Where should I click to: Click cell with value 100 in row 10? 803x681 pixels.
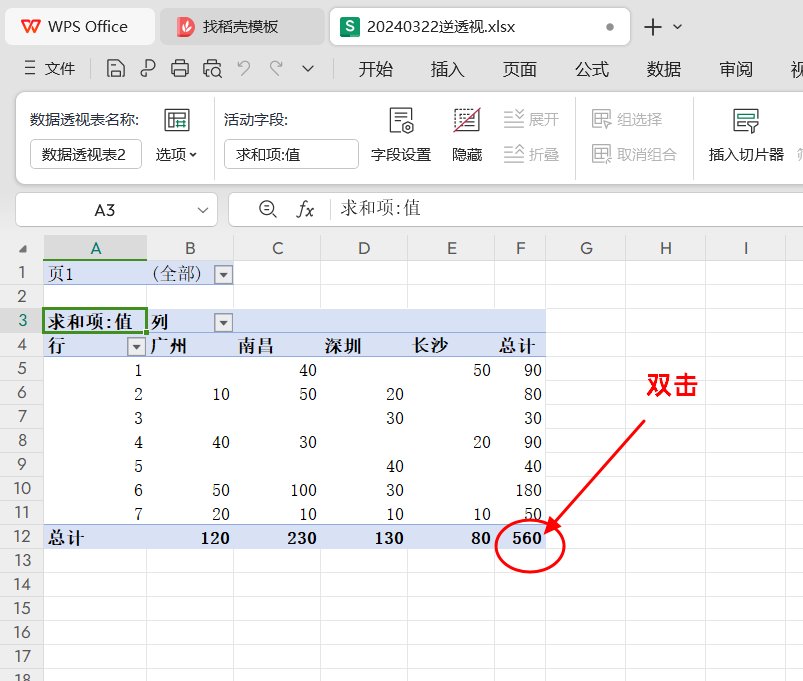pos(277,490)
